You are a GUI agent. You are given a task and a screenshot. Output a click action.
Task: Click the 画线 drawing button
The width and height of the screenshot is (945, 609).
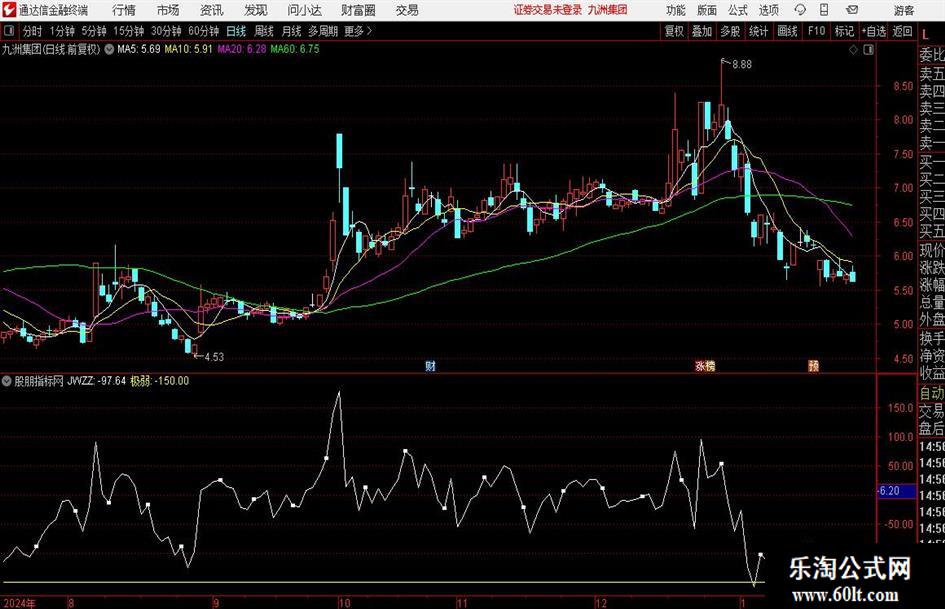(x=787, y=31)
